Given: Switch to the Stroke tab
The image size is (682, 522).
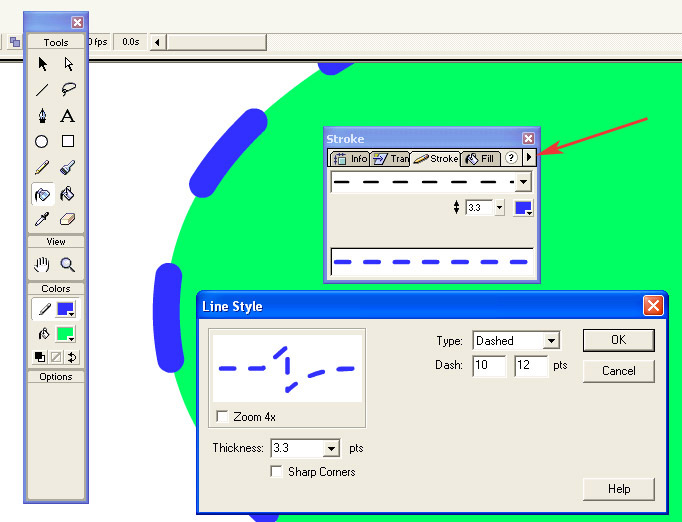Looking at the screenshot, I should tap(436, 159).
